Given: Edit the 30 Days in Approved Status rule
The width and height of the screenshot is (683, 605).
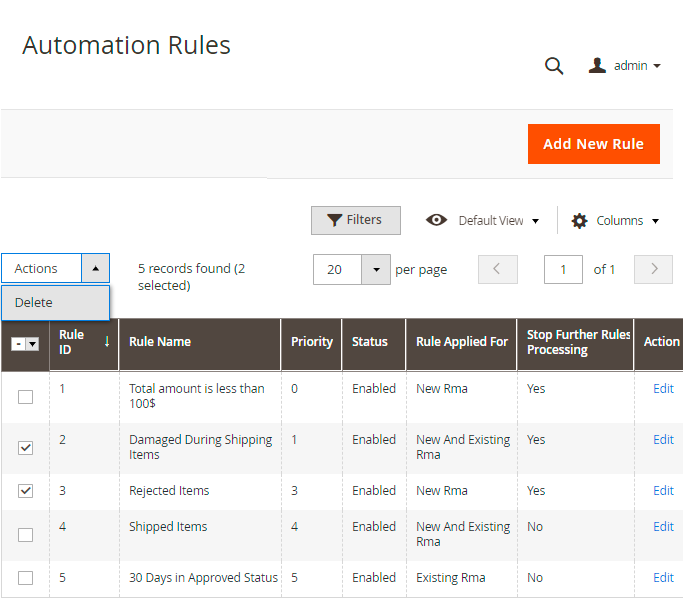Looking at the screenshot, I should tap(663, 577).
